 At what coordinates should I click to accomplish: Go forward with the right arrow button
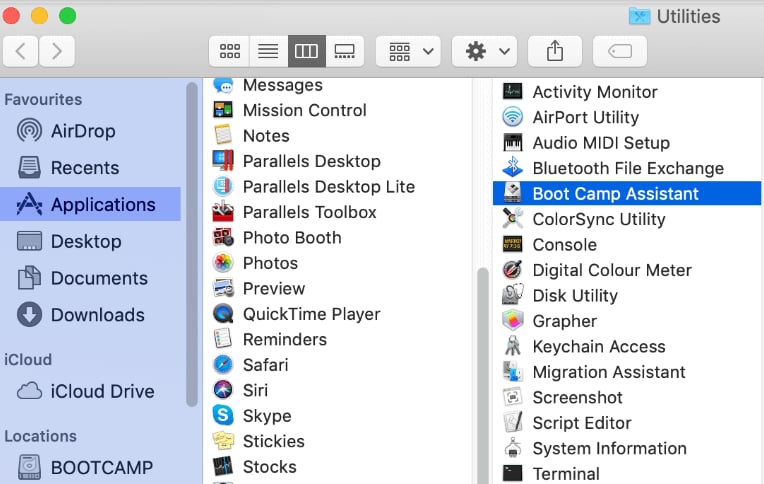point(57,51)
